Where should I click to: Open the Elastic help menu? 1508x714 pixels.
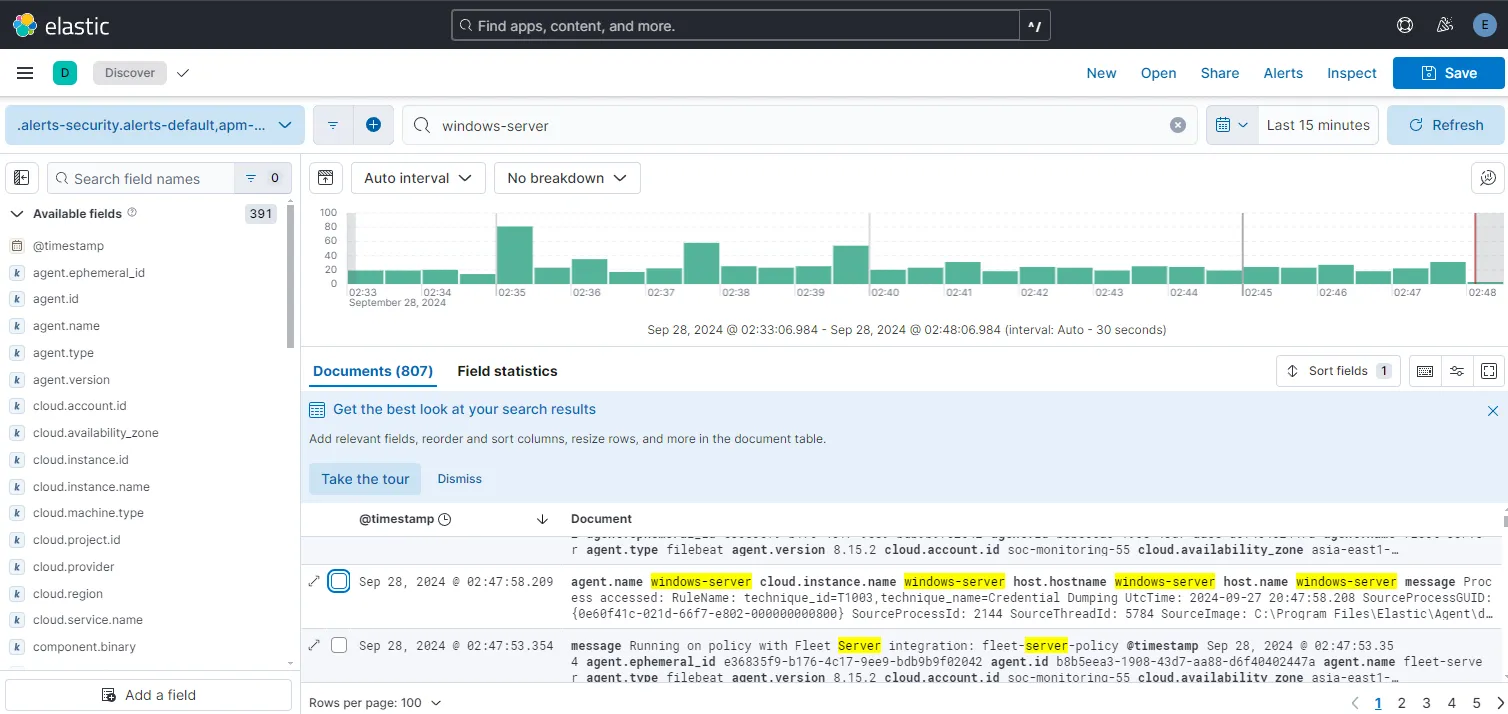tap(1404, 24)
